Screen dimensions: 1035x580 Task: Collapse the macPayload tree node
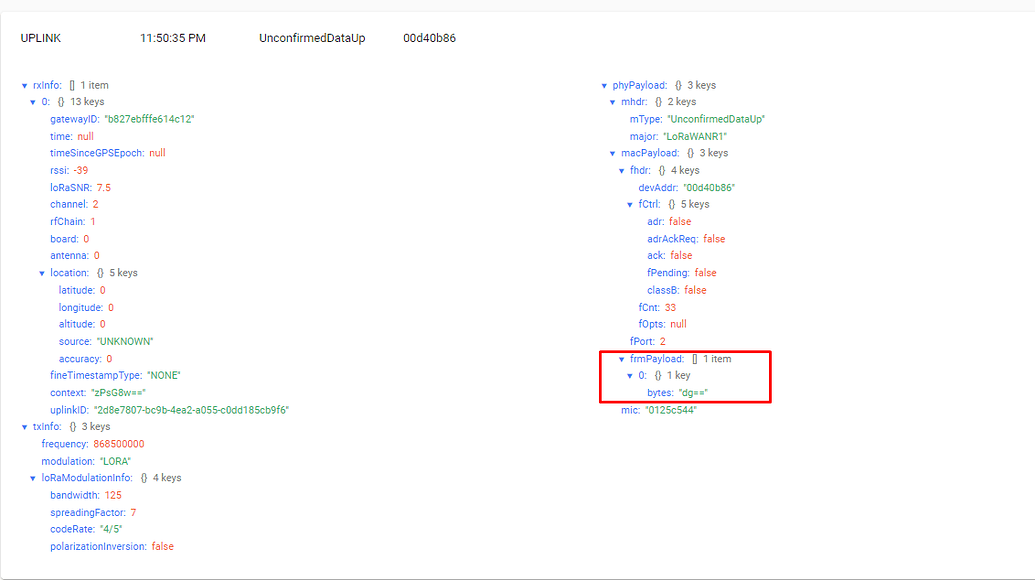coord(613,152)
